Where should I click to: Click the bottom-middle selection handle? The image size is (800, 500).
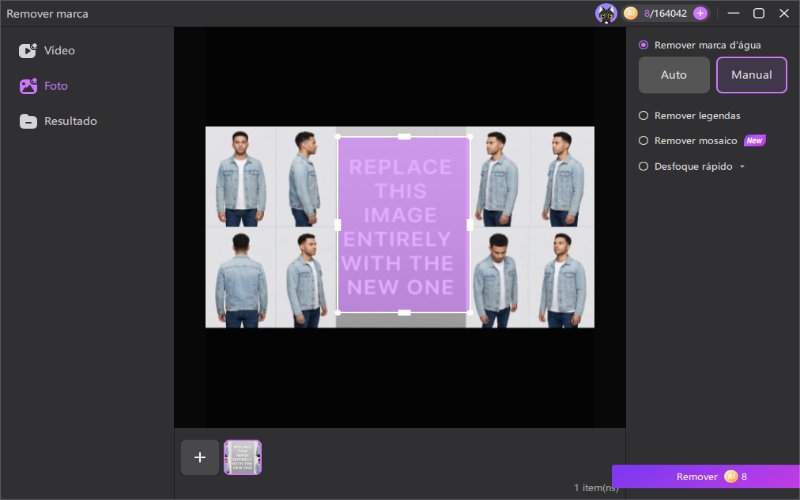(x=404, y=312)
